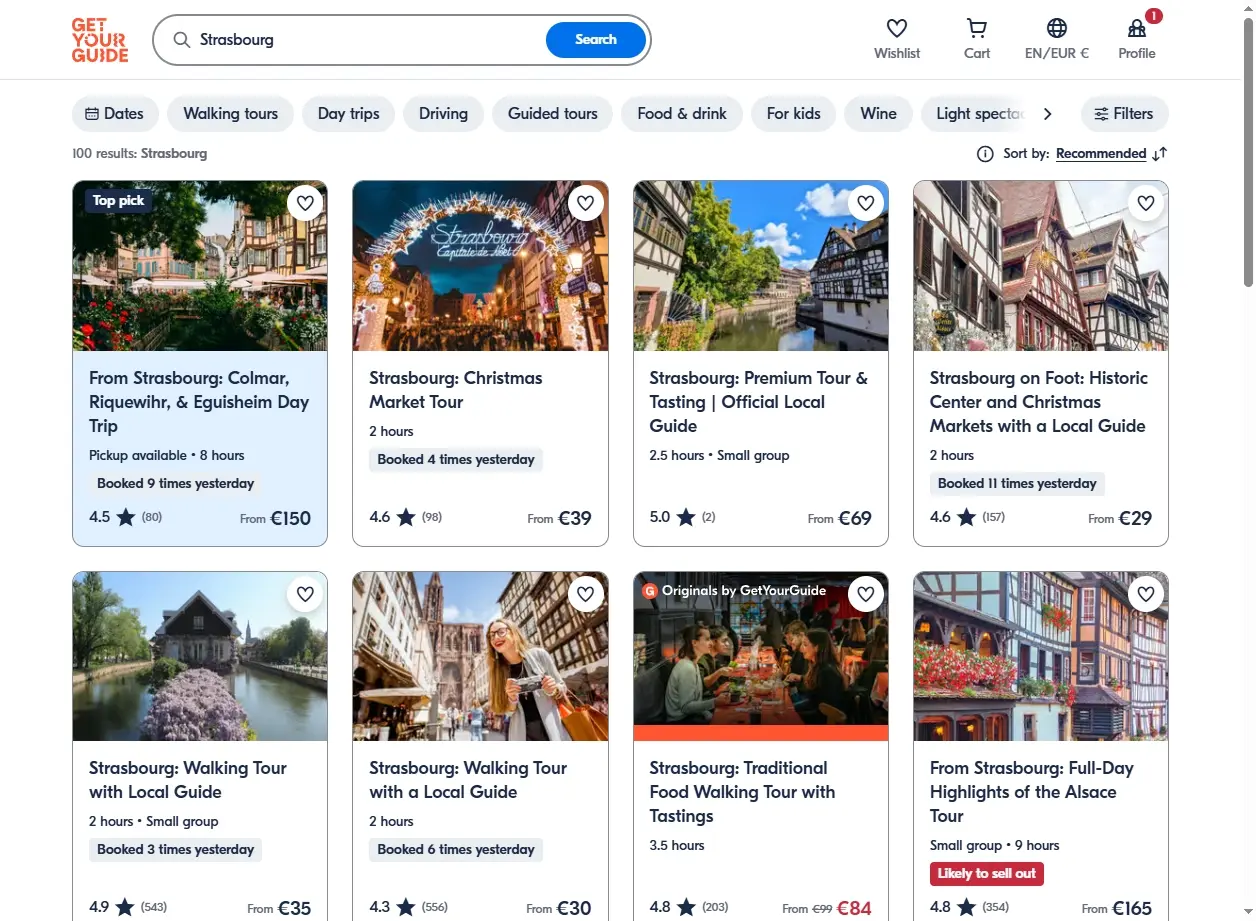The width and height of the screenshot is (1256, 921).
Task: Click the 100 results: Strasbourg text
Action: (x=140, y=154)
